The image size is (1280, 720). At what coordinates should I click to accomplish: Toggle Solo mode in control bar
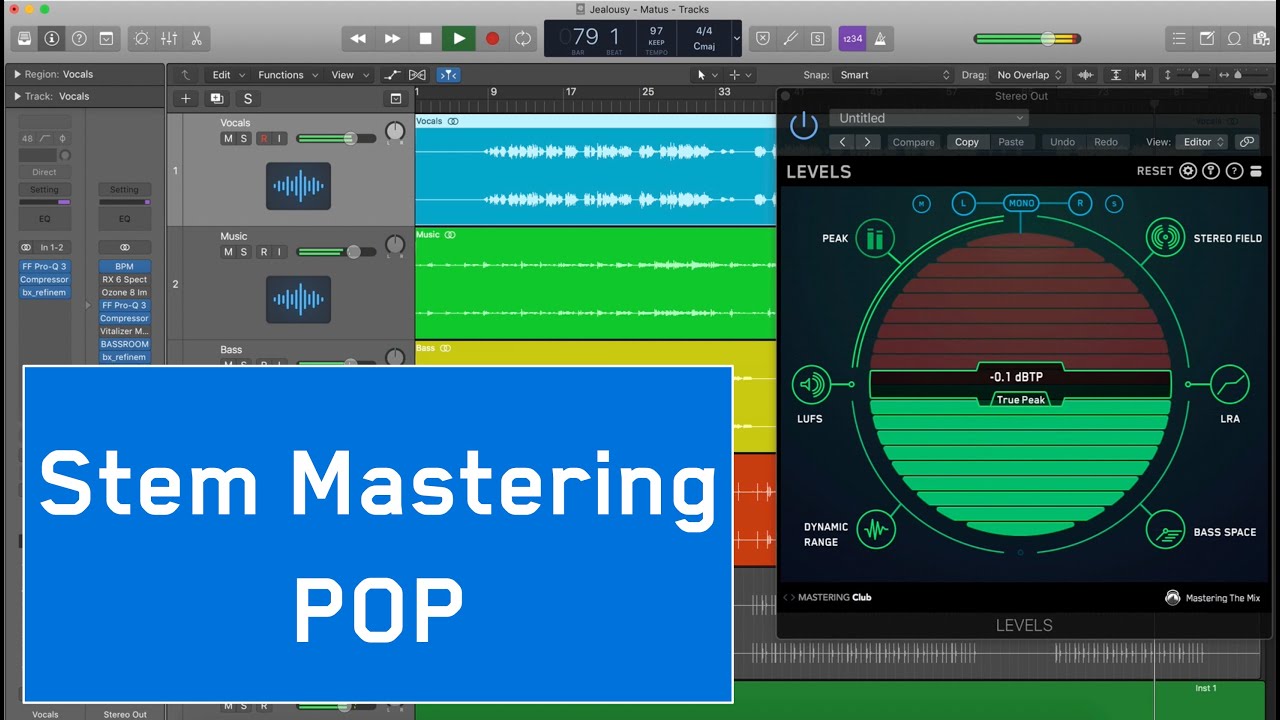tap(818, 38)
